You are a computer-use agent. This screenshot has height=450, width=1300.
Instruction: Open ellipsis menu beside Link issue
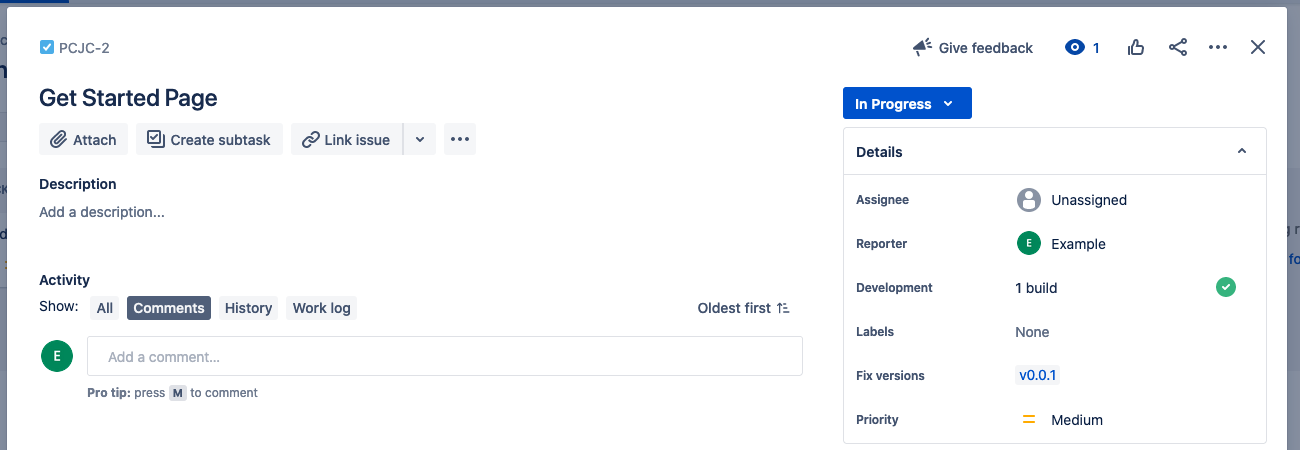(x=460, y=140)
